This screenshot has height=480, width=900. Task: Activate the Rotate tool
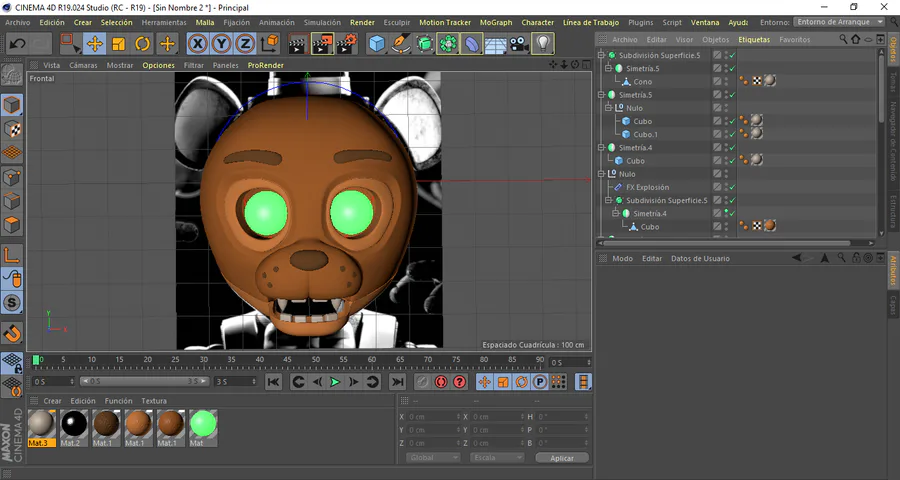point(142,44)
